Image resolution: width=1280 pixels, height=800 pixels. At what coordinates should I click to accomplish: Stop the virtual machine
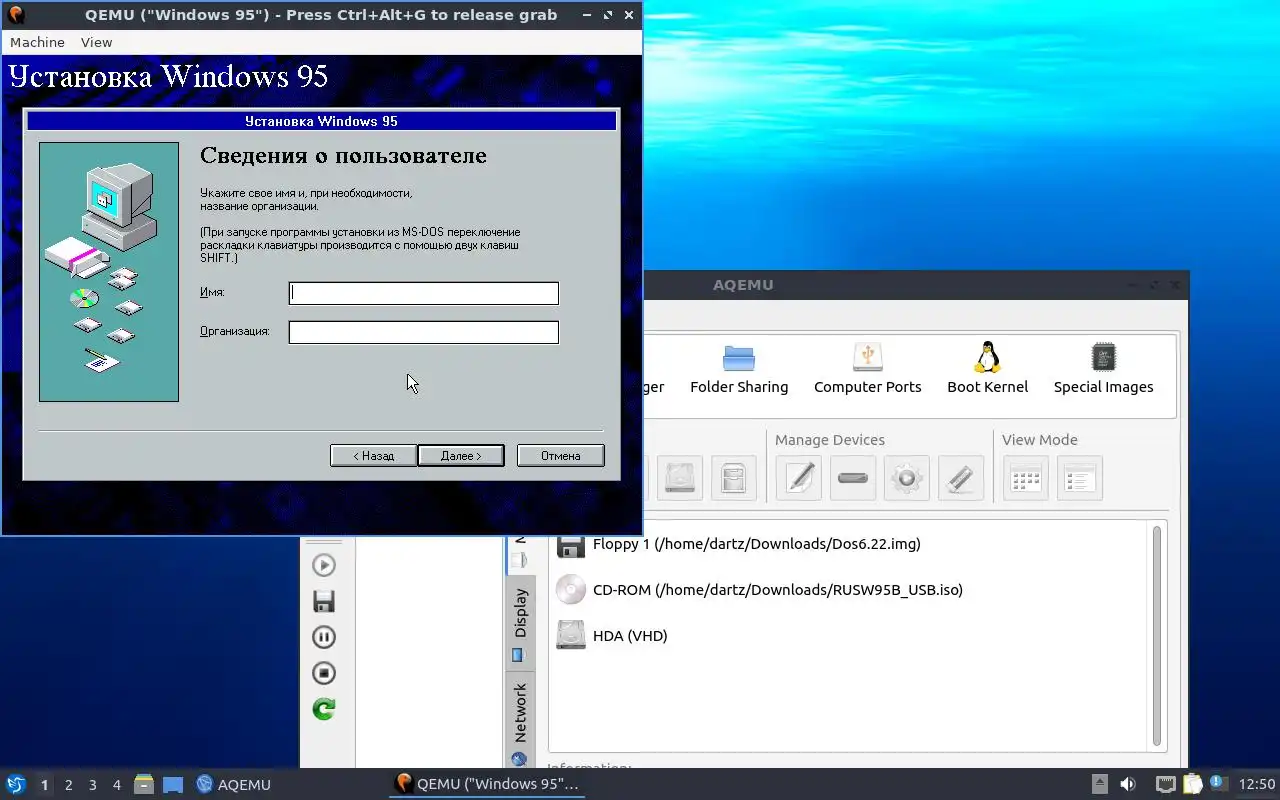(x=324, y=673)
